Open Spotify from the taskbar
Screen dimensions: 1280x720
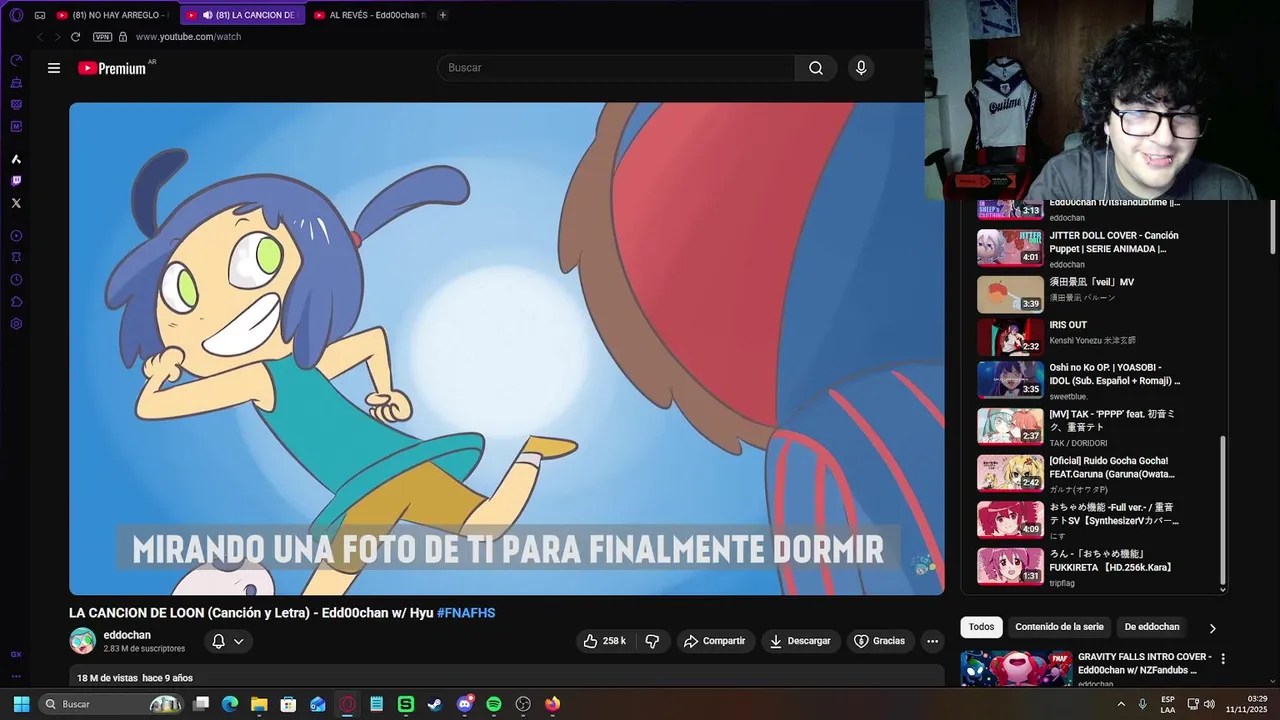coord(494,704)
